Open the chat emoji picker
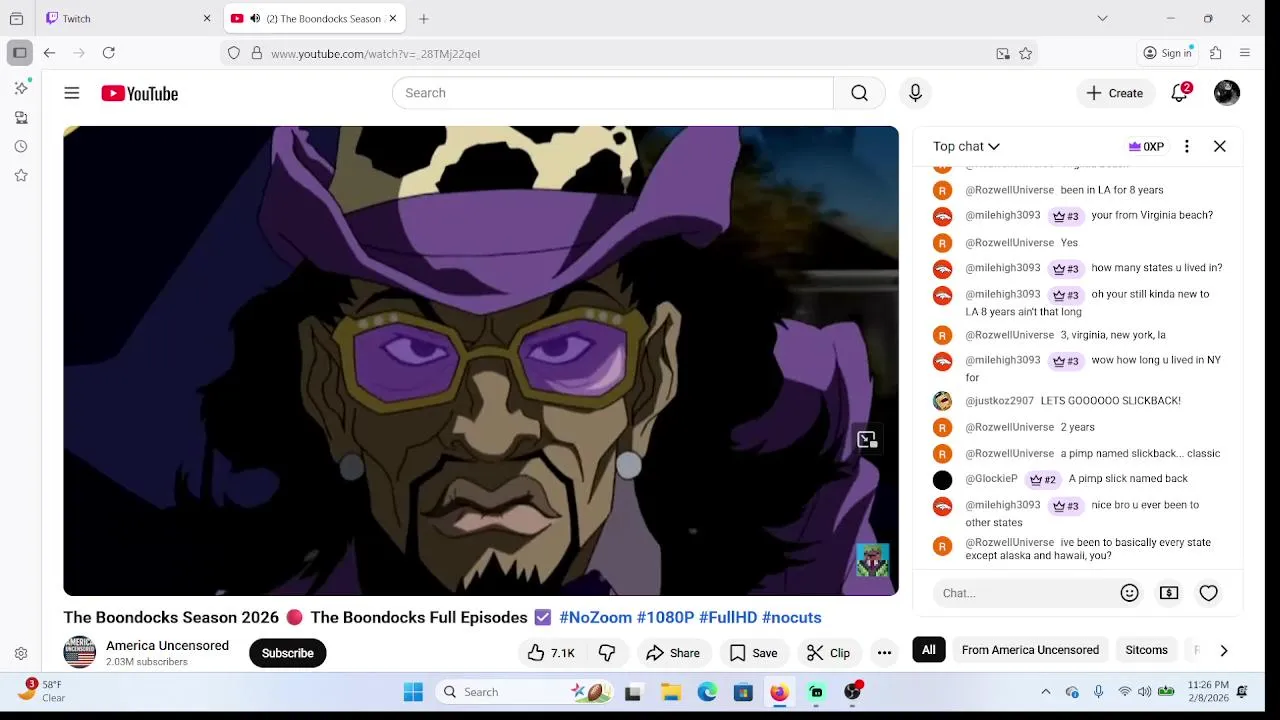Screen dimensions: 1280x720 [x=1130, y=593]
